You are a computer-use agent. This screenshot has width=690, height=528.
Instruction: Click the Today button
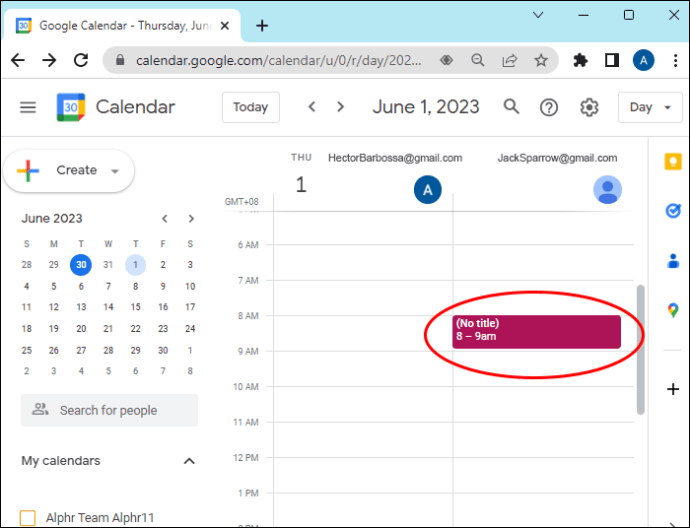(x=250, y=107)
